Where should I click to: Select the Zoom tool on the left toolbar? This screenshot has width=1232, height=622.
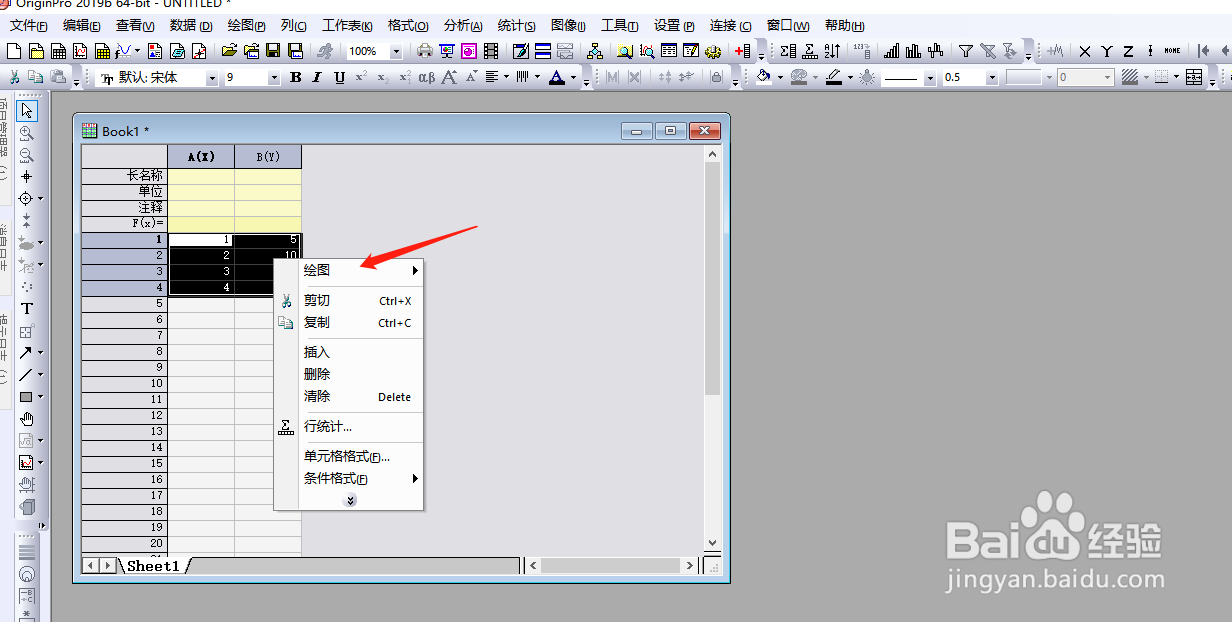pyautogui.click(x=26, y=132)
